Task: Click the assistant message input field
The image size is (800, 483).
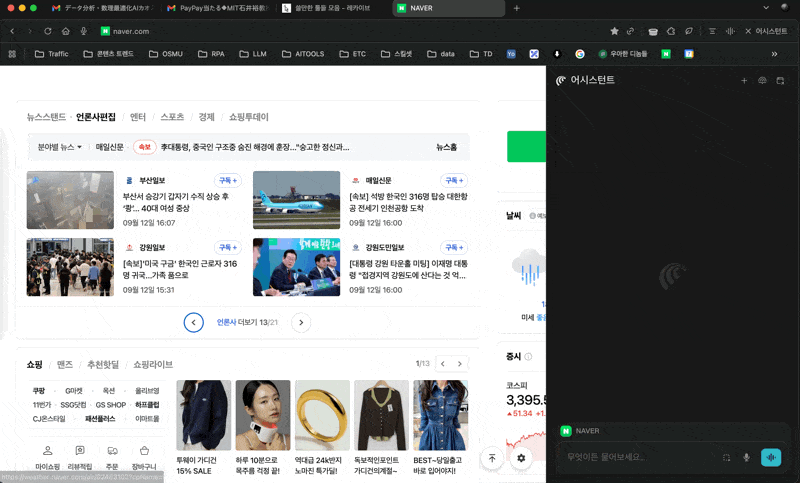Action: [640, 457]
